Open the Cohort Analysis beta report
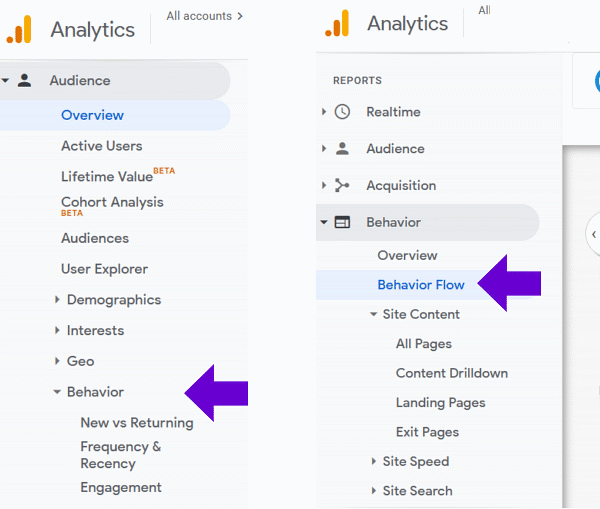Viewport: 600px width, 509px height. click(x=112, y=206)
